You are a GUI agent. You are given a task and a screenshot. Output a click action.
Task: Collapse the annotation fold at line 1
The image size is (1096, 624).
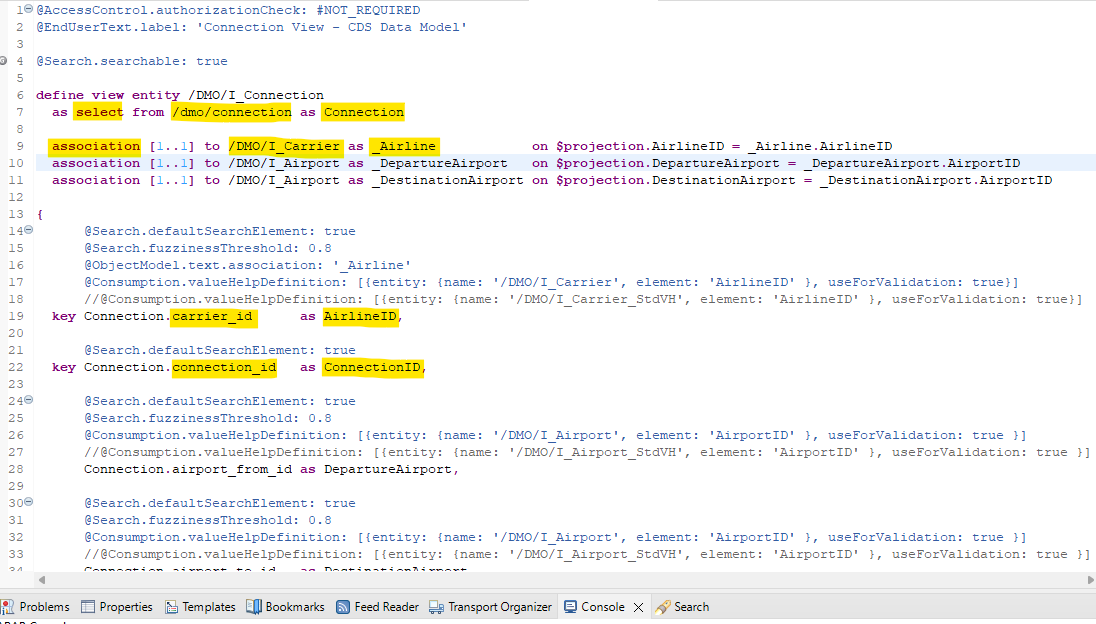click(x=29, y=8)
